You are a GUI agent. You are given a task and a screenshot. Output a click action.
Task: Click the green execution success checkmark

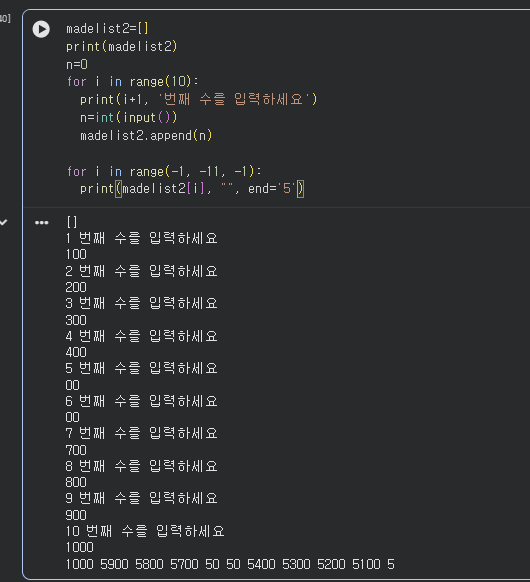click(x=3, y=222)
